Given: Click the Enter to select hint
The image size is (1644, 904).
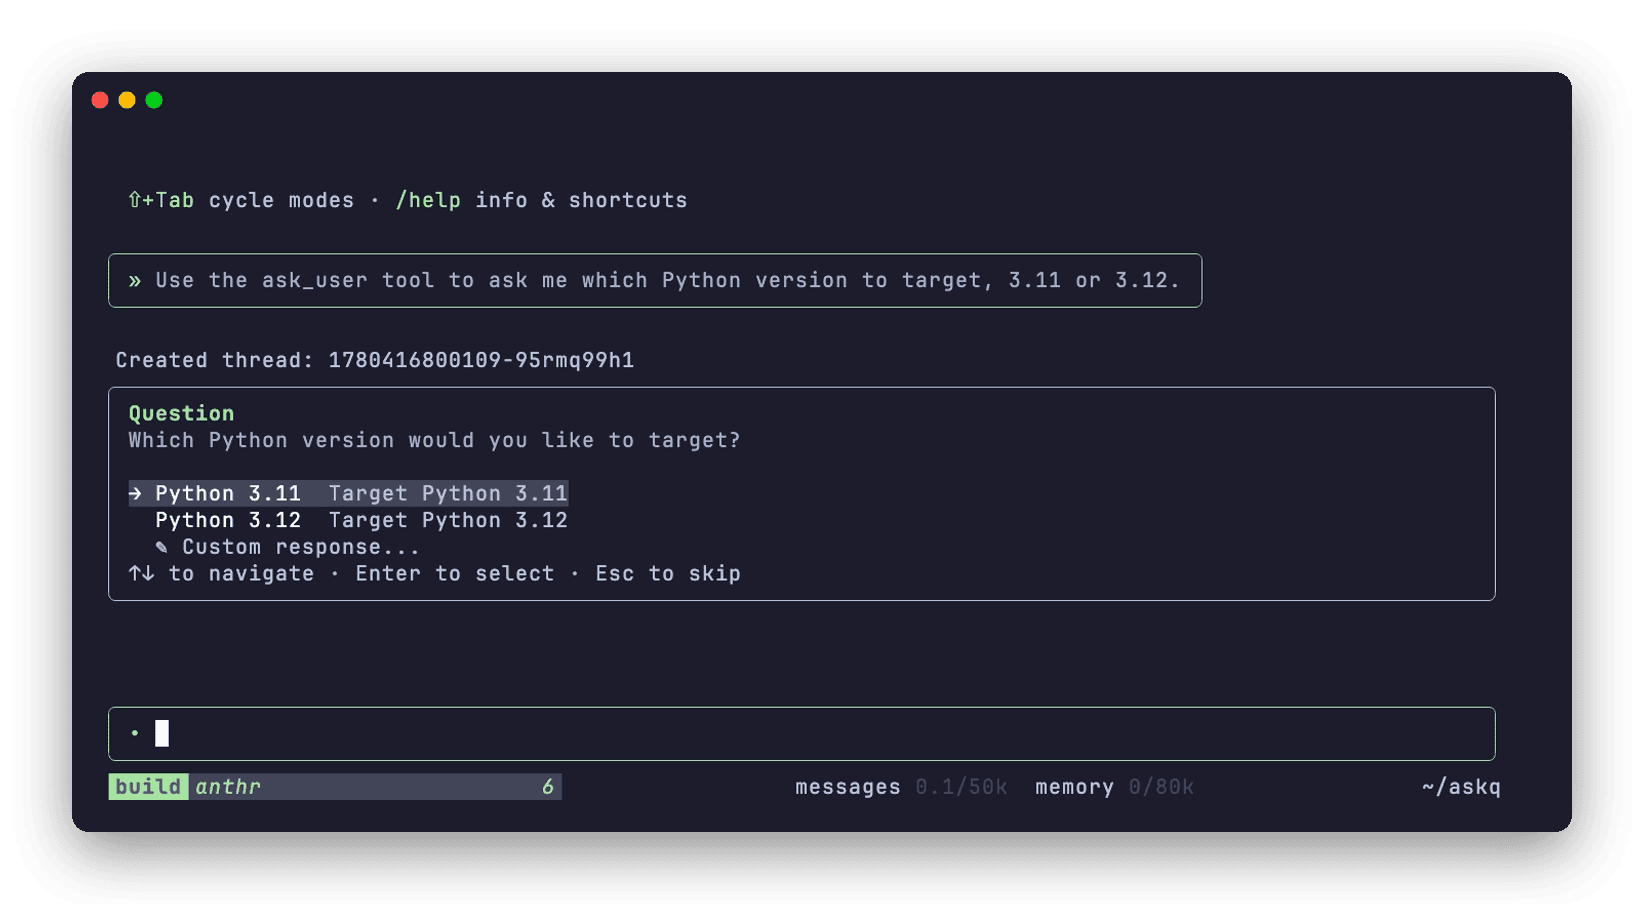Looking at the screenshot, I should click(455, 574).
